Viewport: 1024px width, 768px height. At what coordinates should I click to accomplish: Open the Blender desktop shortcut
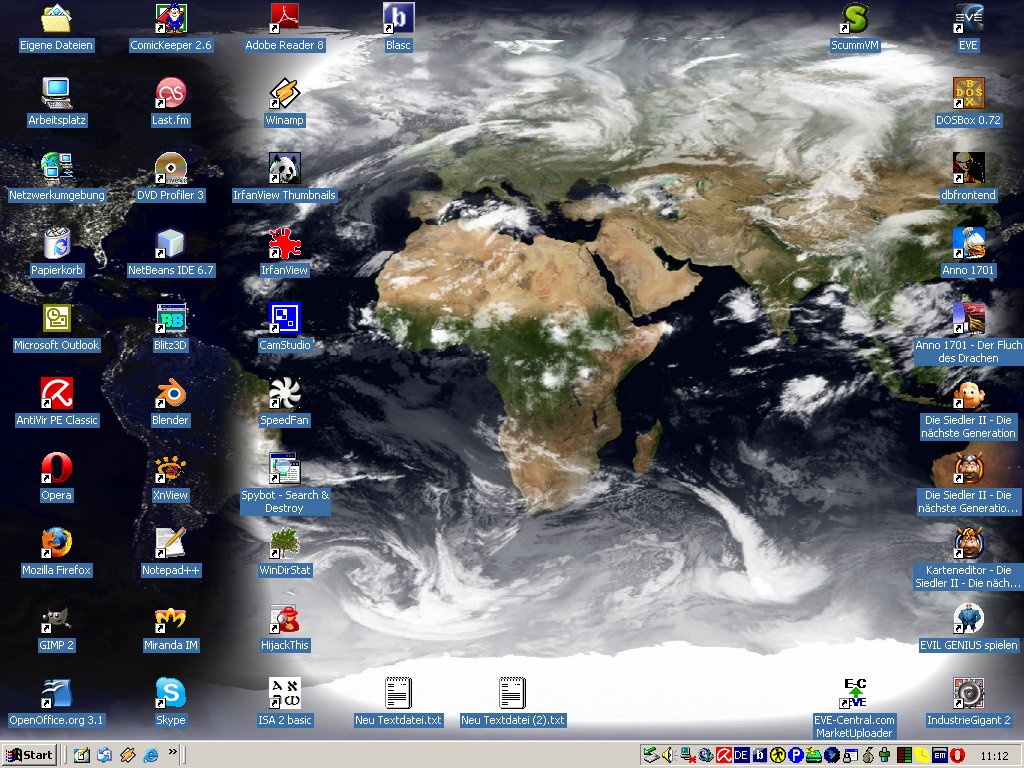pyautogui.click(x=170, y=394)
